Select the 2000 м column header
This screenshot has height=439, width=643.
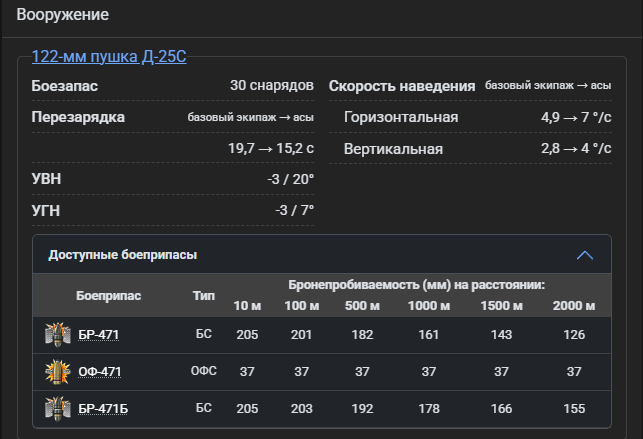click(574, 306)
